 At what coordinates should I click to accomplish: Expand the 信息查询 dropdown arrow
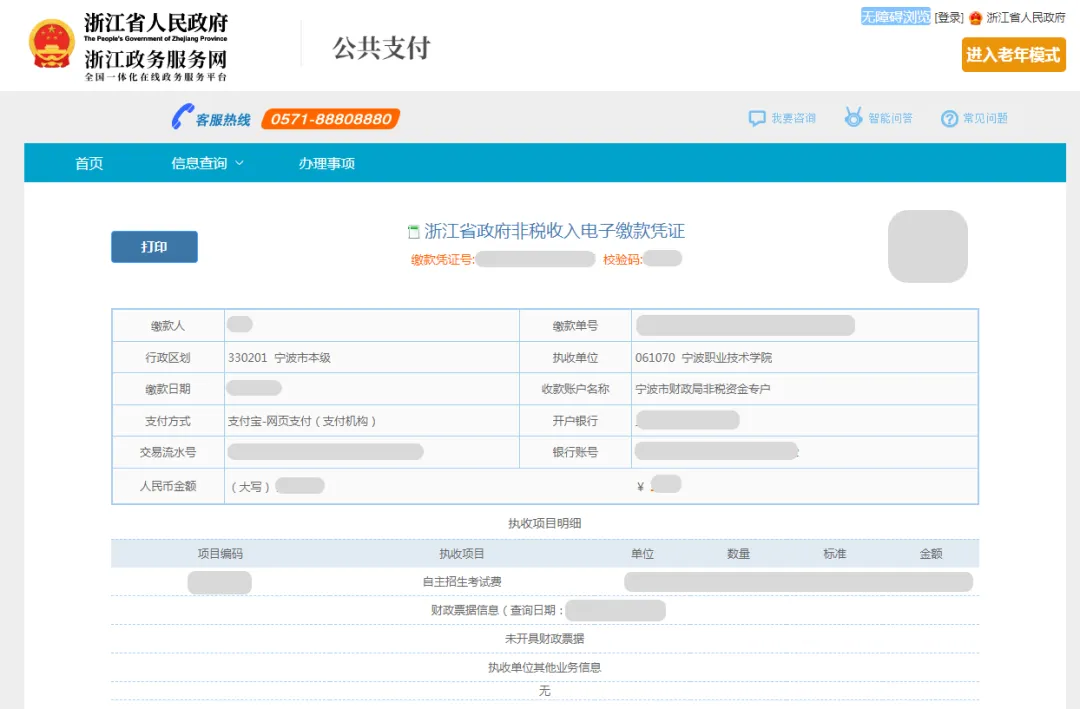pos(240,163)
